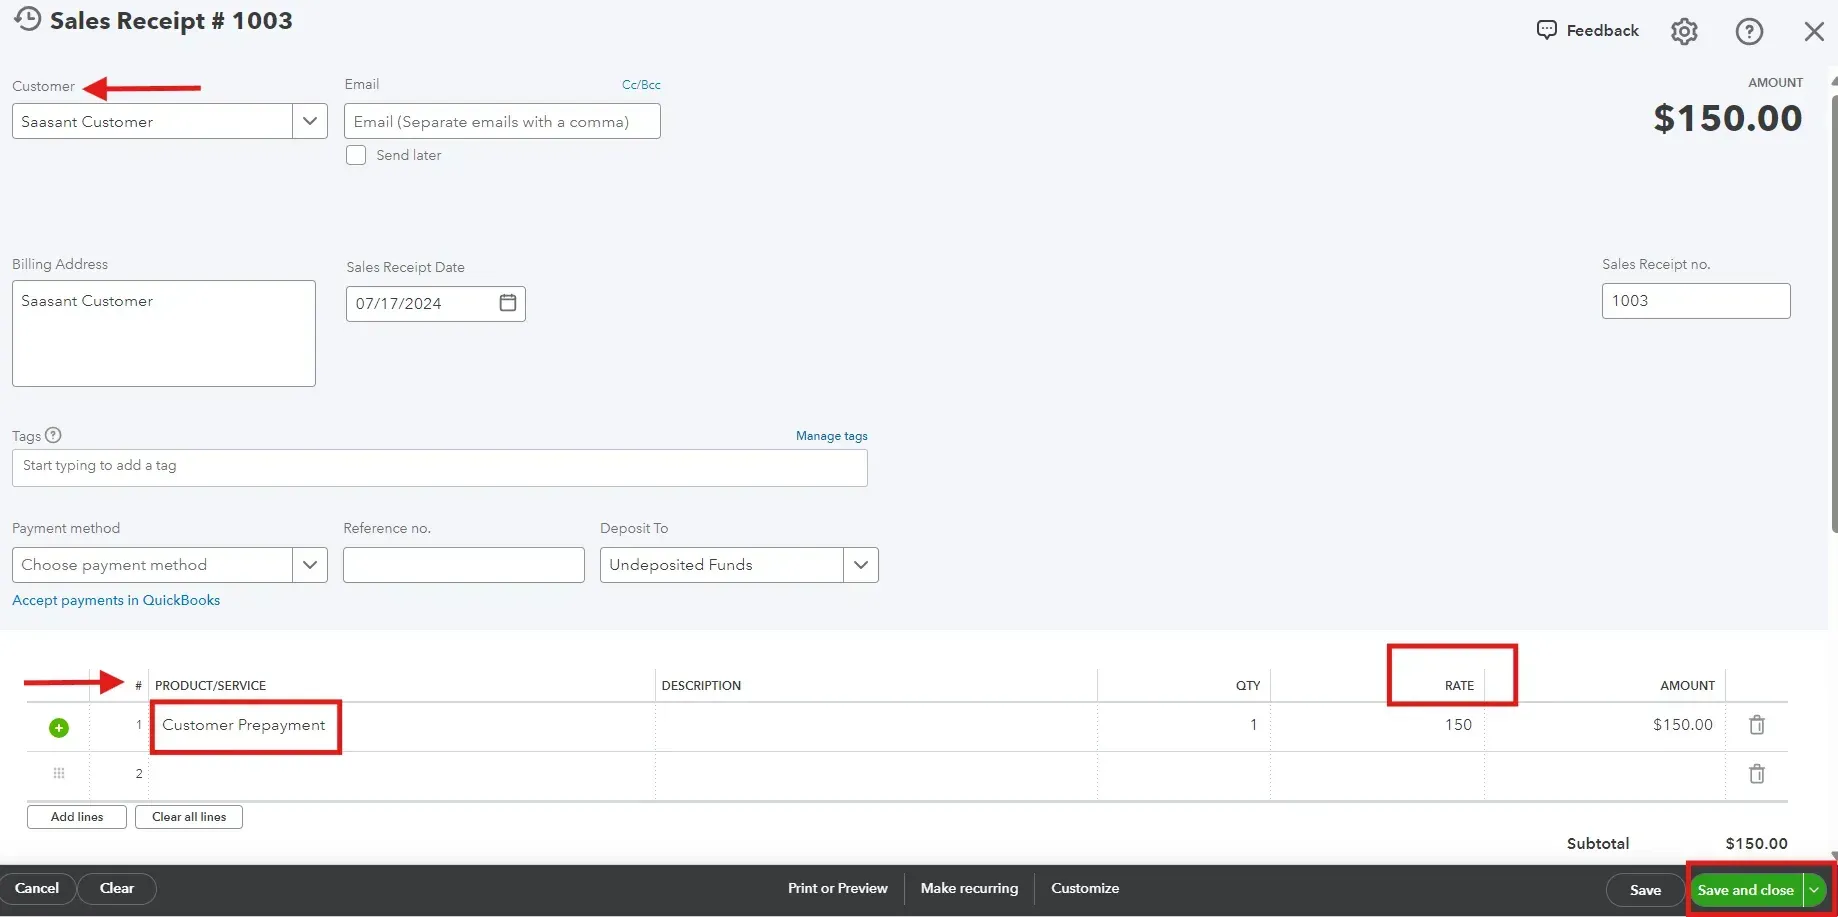Click the Tags help question mark icon

(54, 435)
